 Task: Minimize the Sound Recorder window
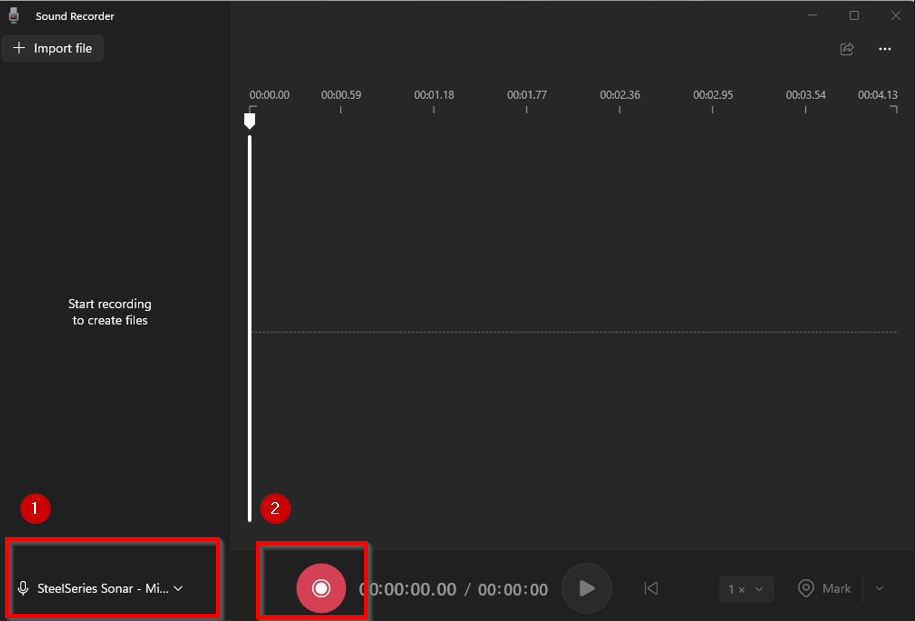812,15
